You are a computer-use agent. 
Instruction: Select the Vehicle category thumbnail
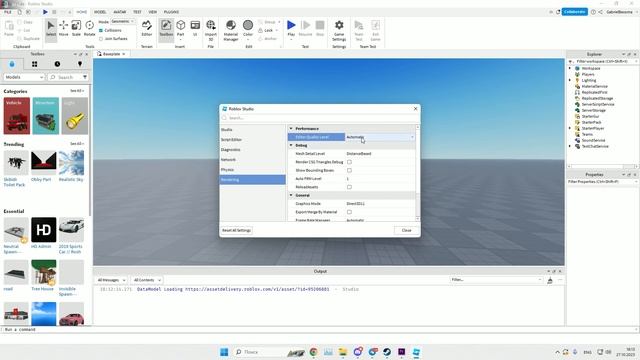click(x=17, y=116)
